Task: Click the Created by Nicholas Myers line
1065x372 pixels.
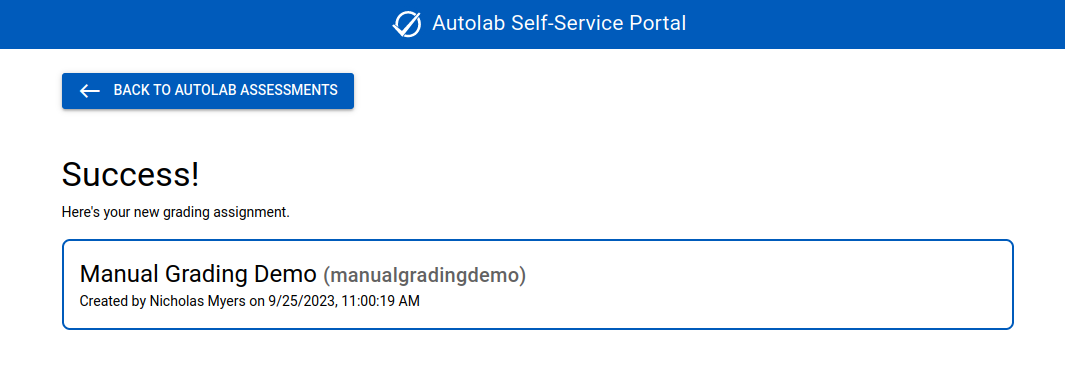Action: click(x=249, y=301)
